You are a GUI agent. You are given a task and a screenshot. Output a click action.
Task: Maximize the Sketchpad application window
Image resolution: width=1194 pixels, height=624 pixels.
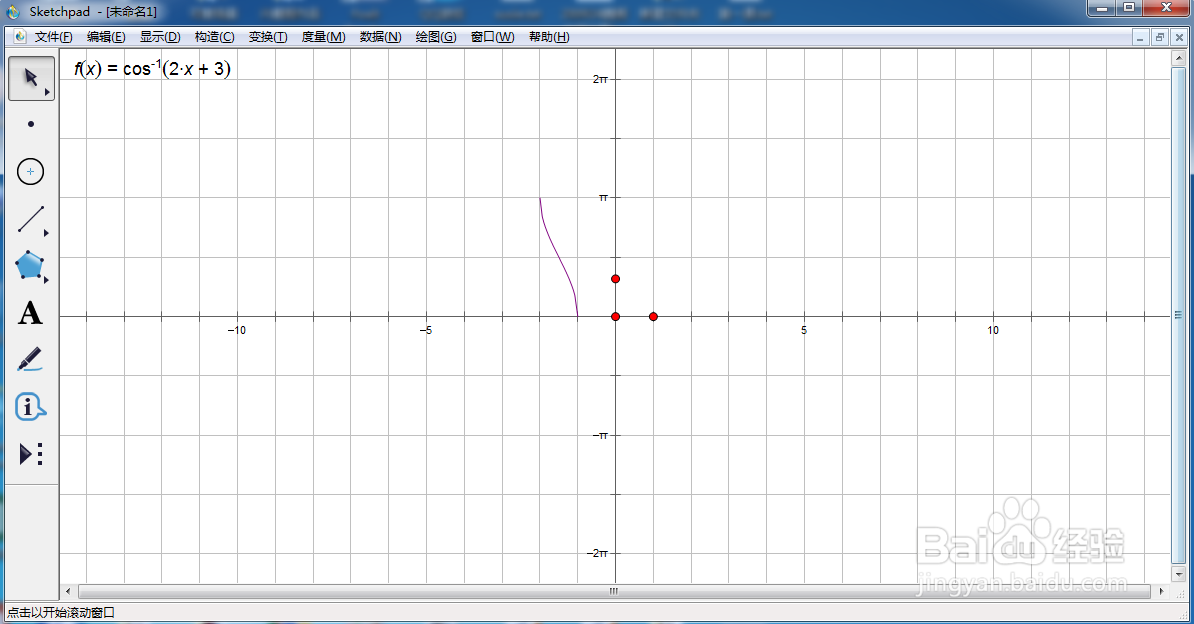pyautogui.click(x=1129, y=8)
